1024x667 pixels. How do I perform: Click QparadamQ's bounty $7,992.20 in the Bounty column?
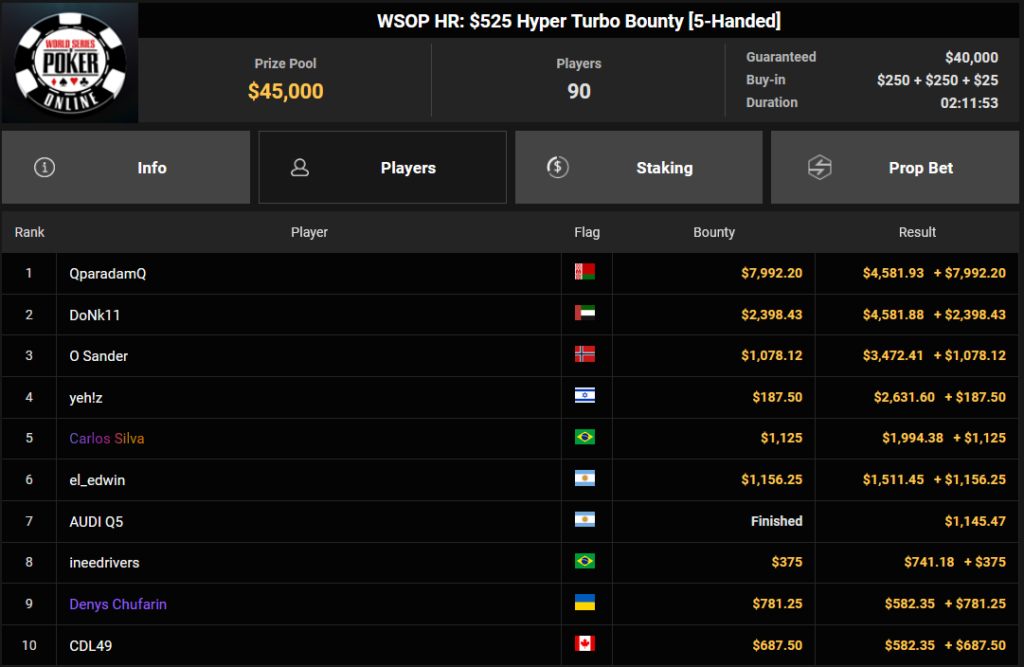click(772, 273)
